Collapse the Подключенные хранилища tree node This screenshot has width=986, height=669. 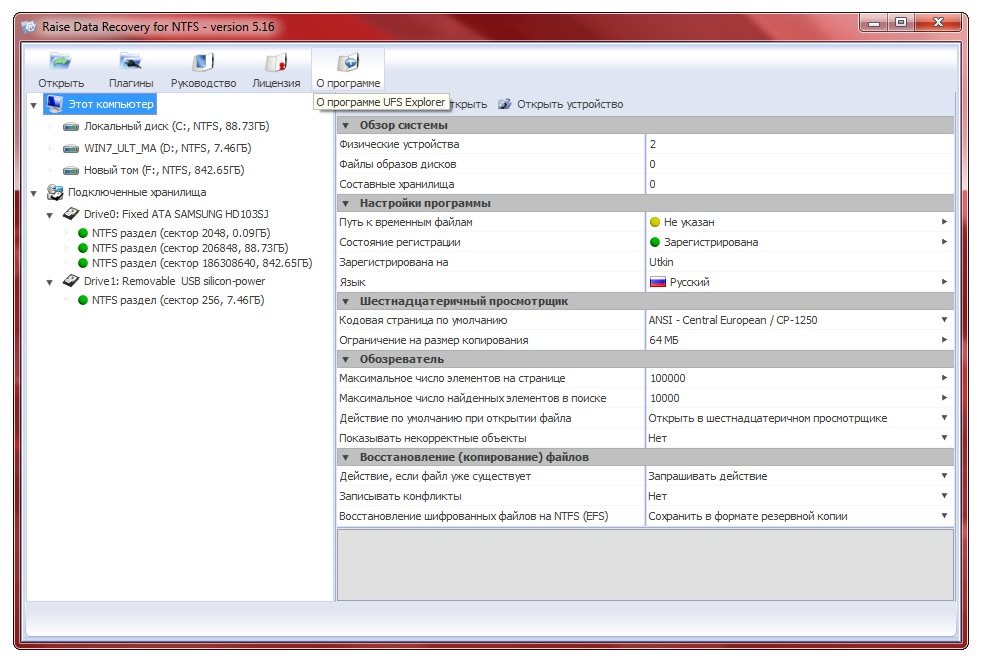pyautogui.click(x=34, y=193)
